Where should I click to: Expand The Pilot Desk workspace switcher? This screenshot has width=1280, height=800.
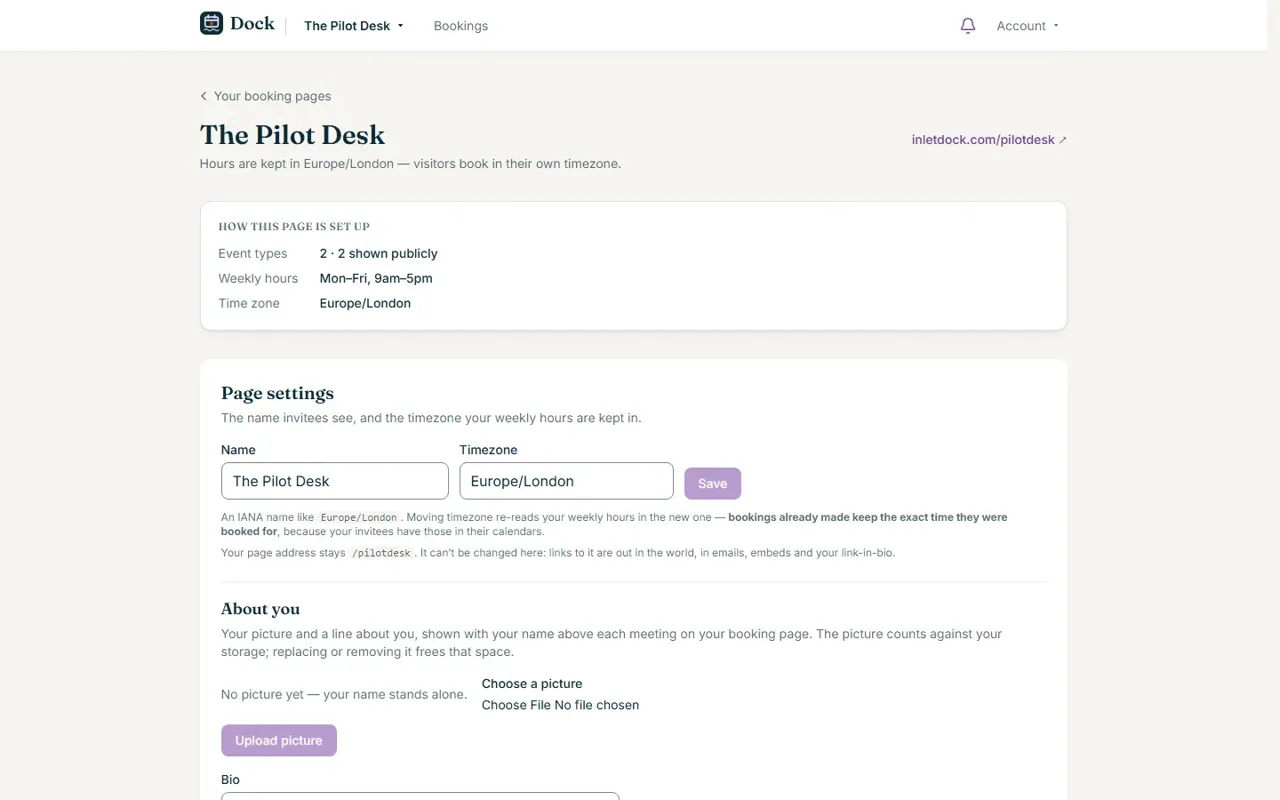(x=354, y=26)
